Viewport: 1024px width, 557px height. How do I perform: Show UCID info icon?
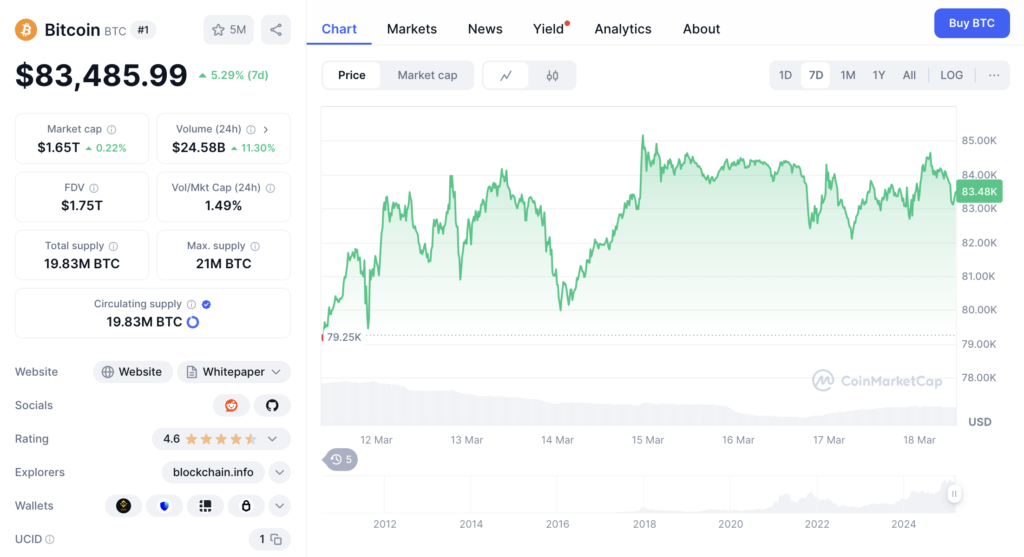(x=50, y=539)
